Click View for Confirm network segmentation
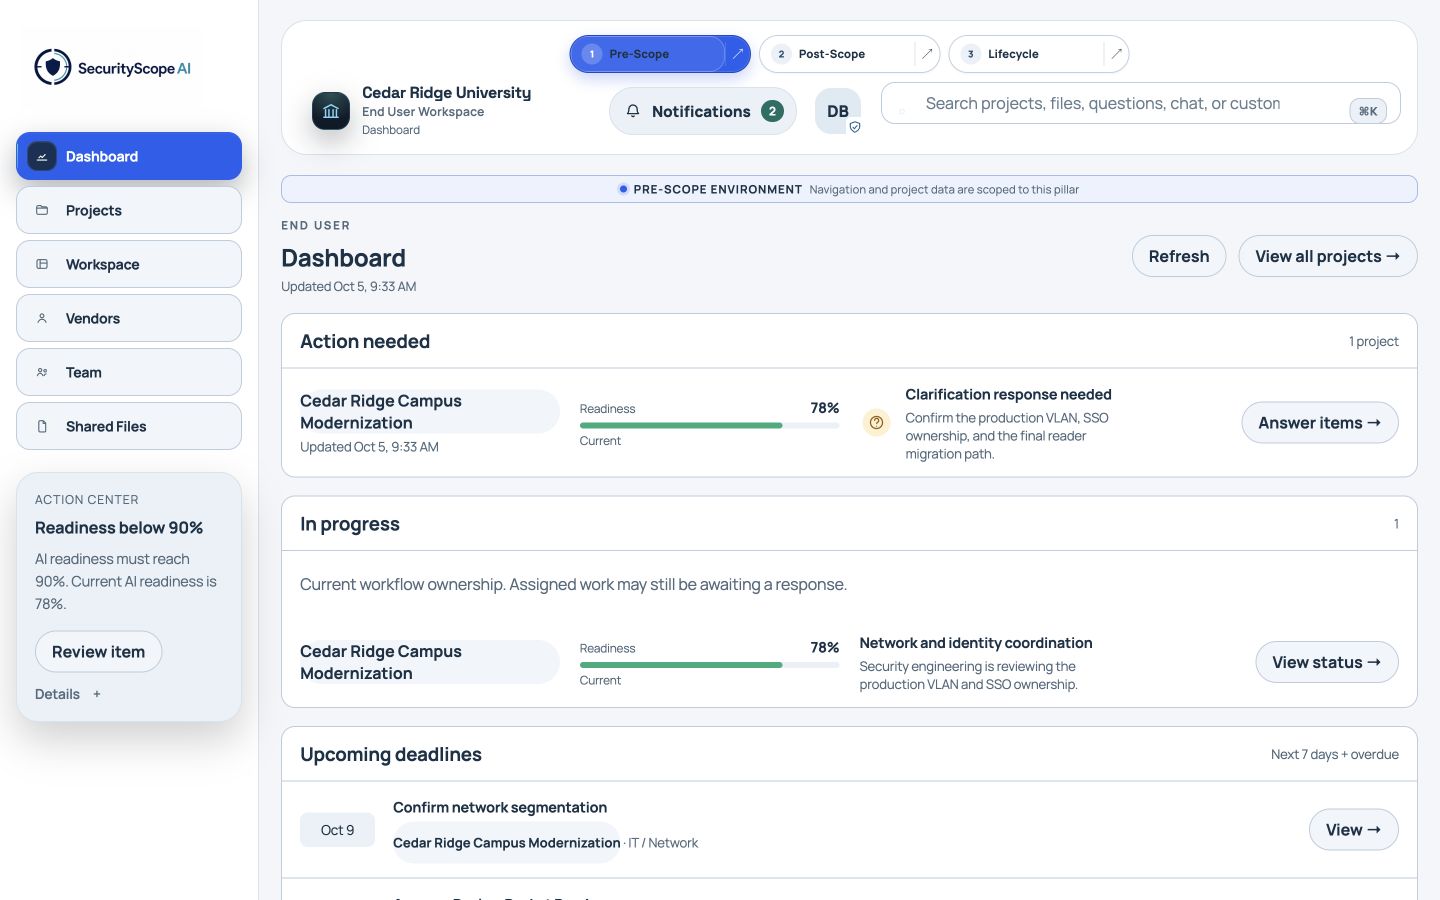 coord(1353,829)
